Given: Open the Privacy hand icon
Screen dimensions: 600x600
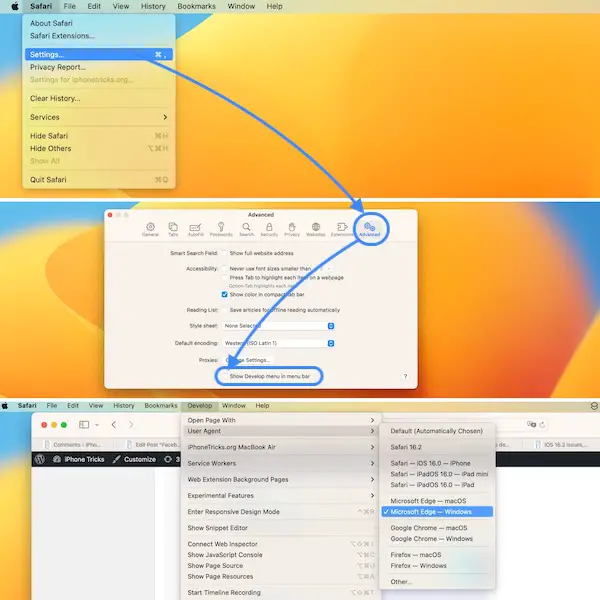Looking at the screenshot, I should (292, 230).
